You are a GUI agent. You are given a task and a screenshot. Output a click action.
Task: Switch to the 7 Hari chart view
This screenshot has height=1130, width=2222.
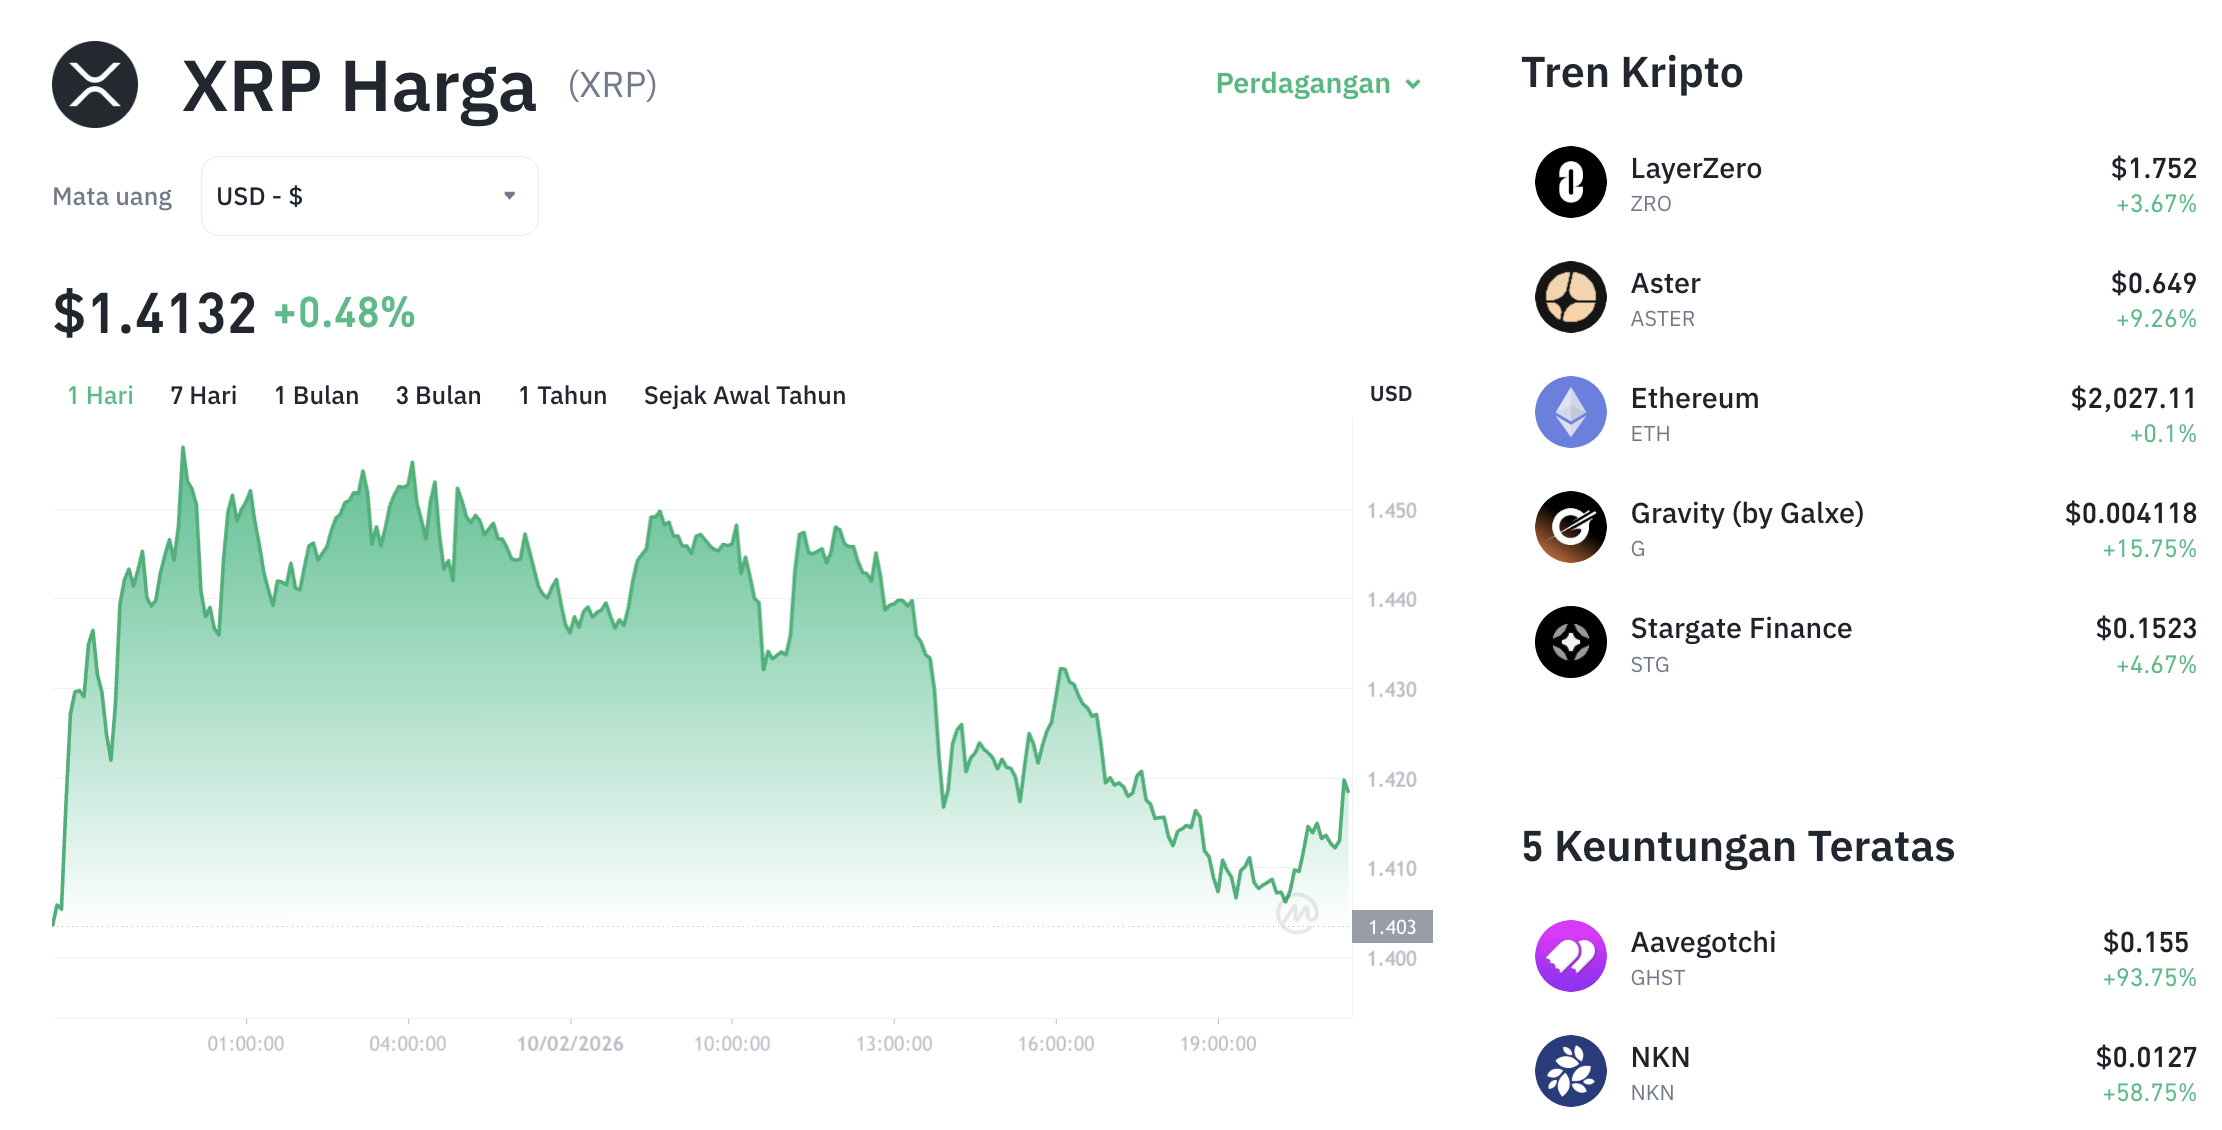pyautogui.click(x=204, y=395)
